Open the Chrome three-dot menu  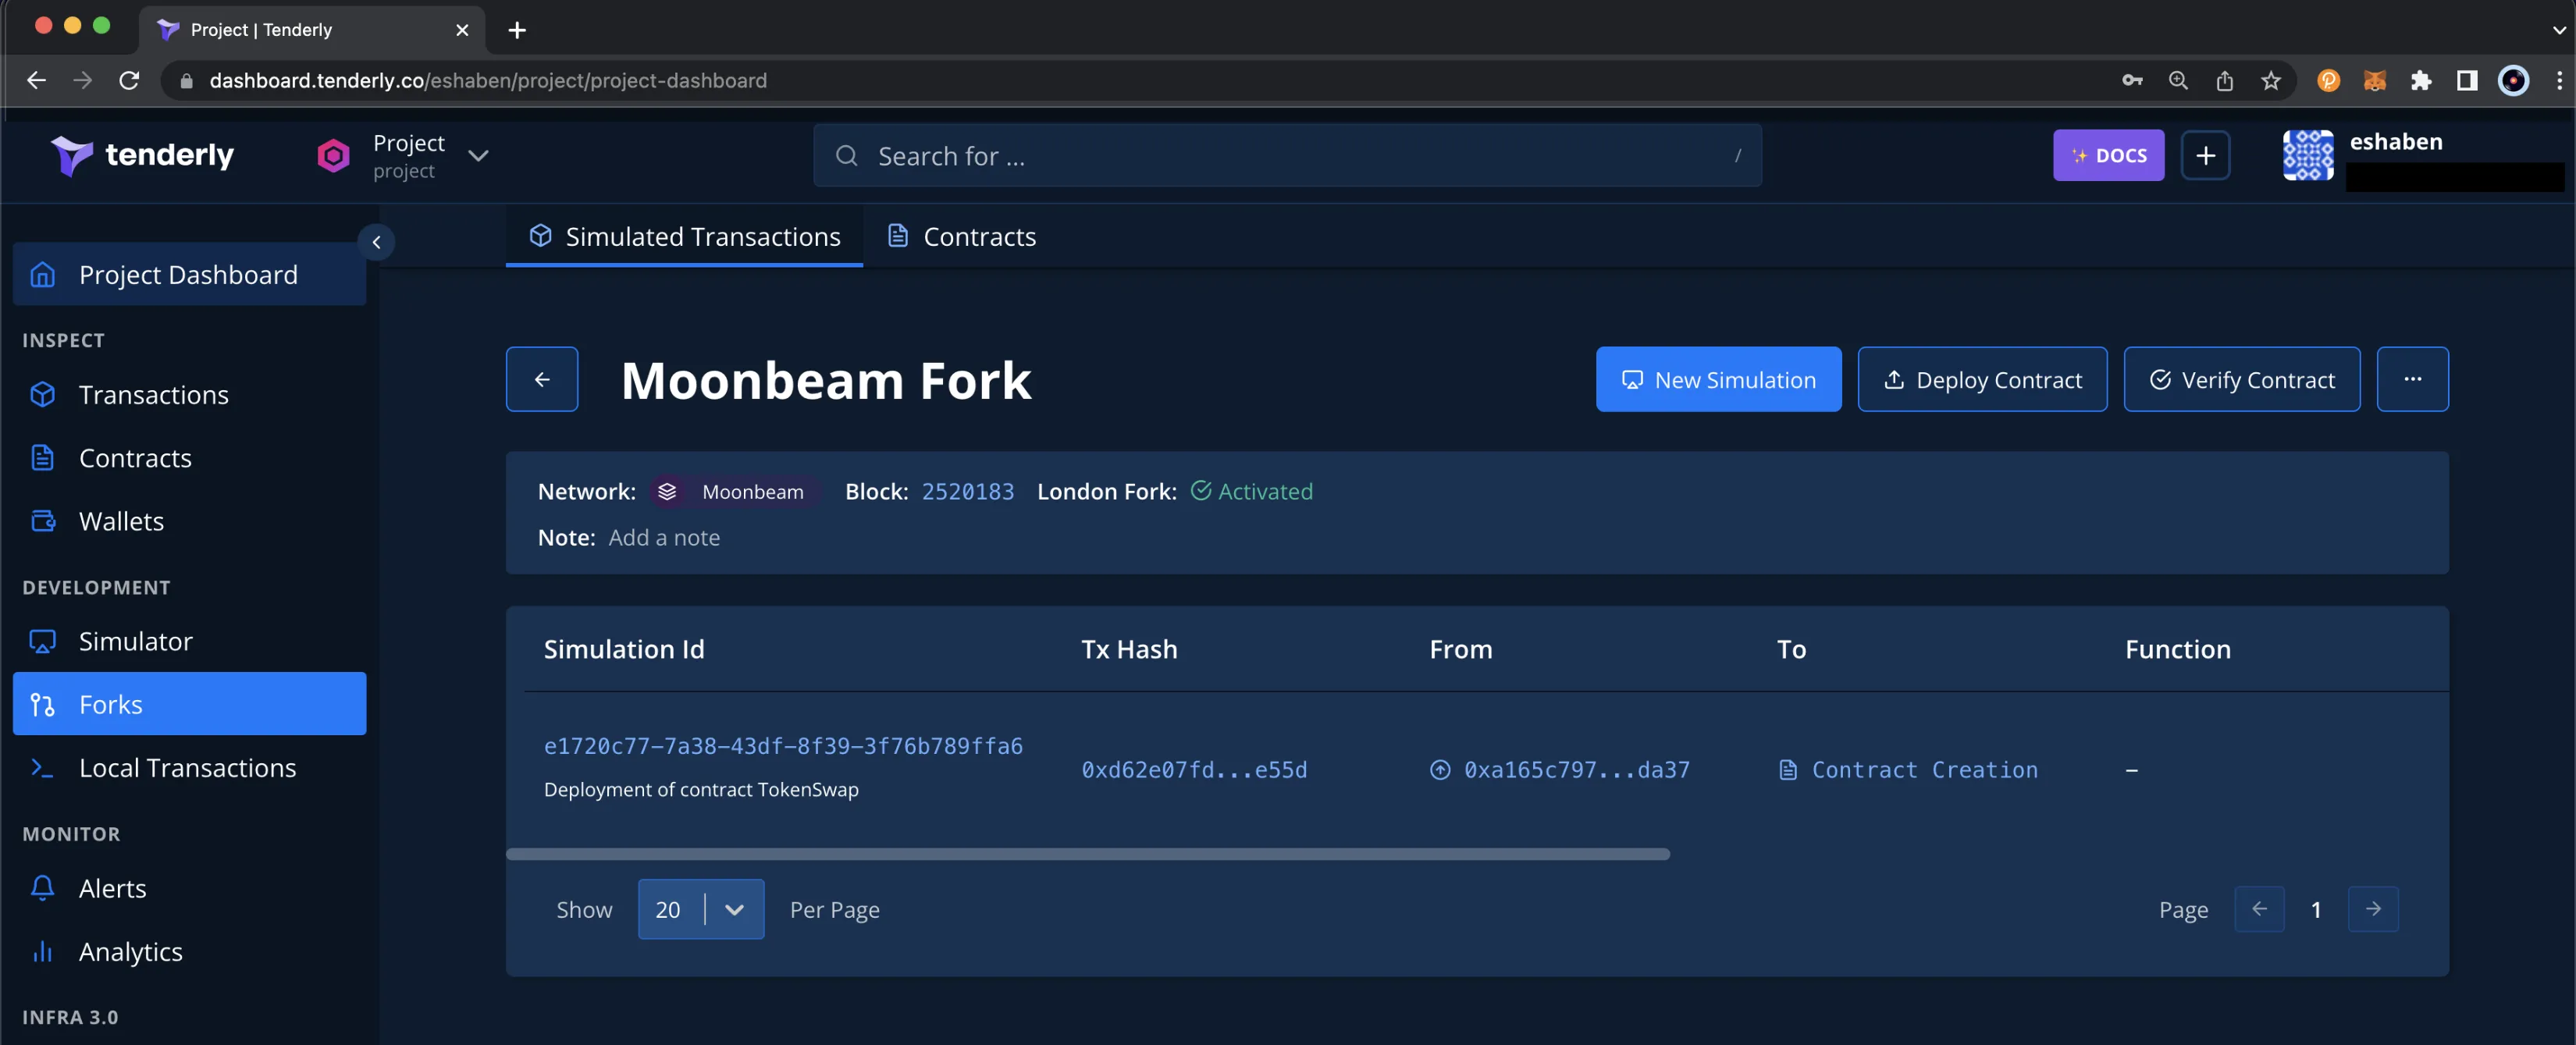tap(2559, 80)
